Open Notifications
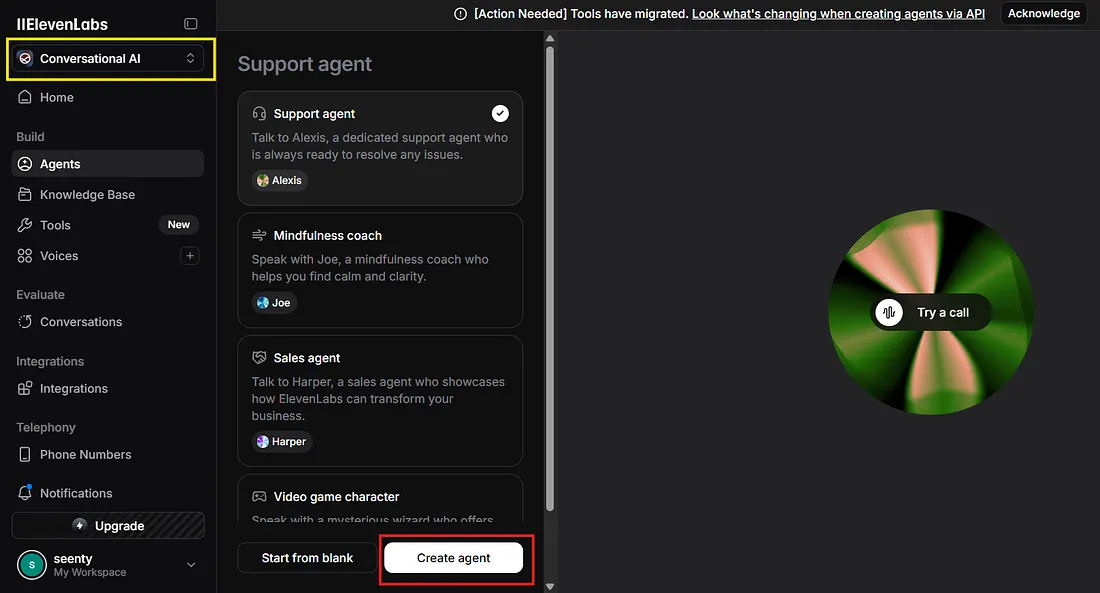 tap(108, 493)
